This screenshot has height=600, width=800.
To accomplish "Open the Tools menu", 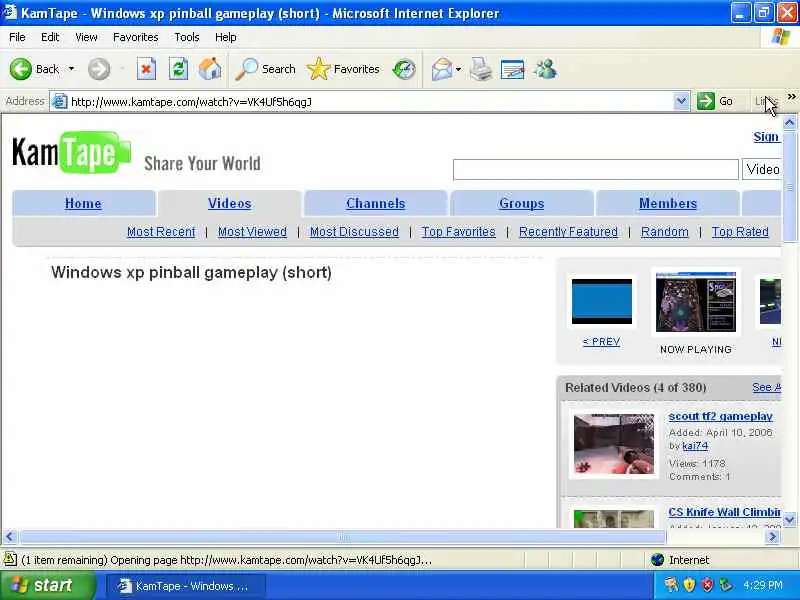I will 187,37.
